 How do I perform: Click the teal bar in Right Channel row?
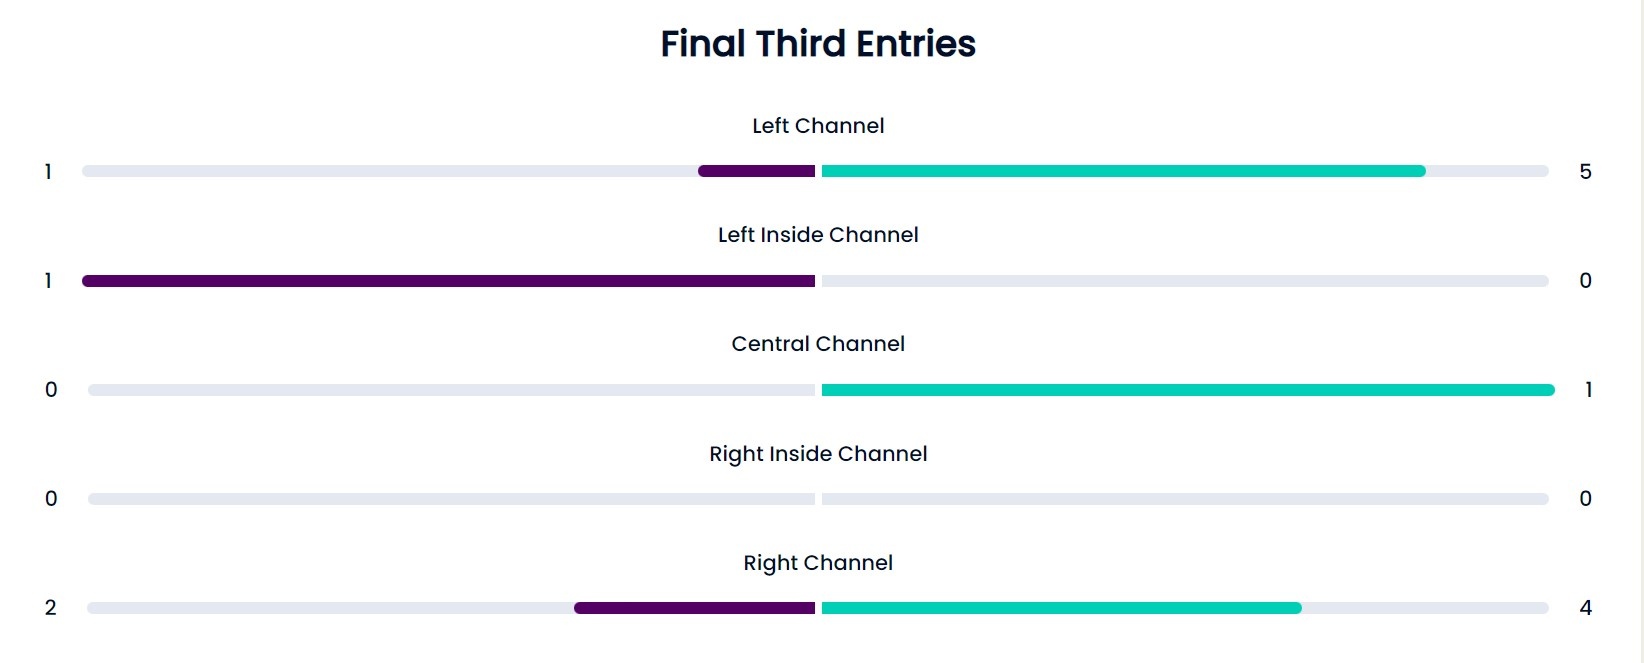point(1062,608)
